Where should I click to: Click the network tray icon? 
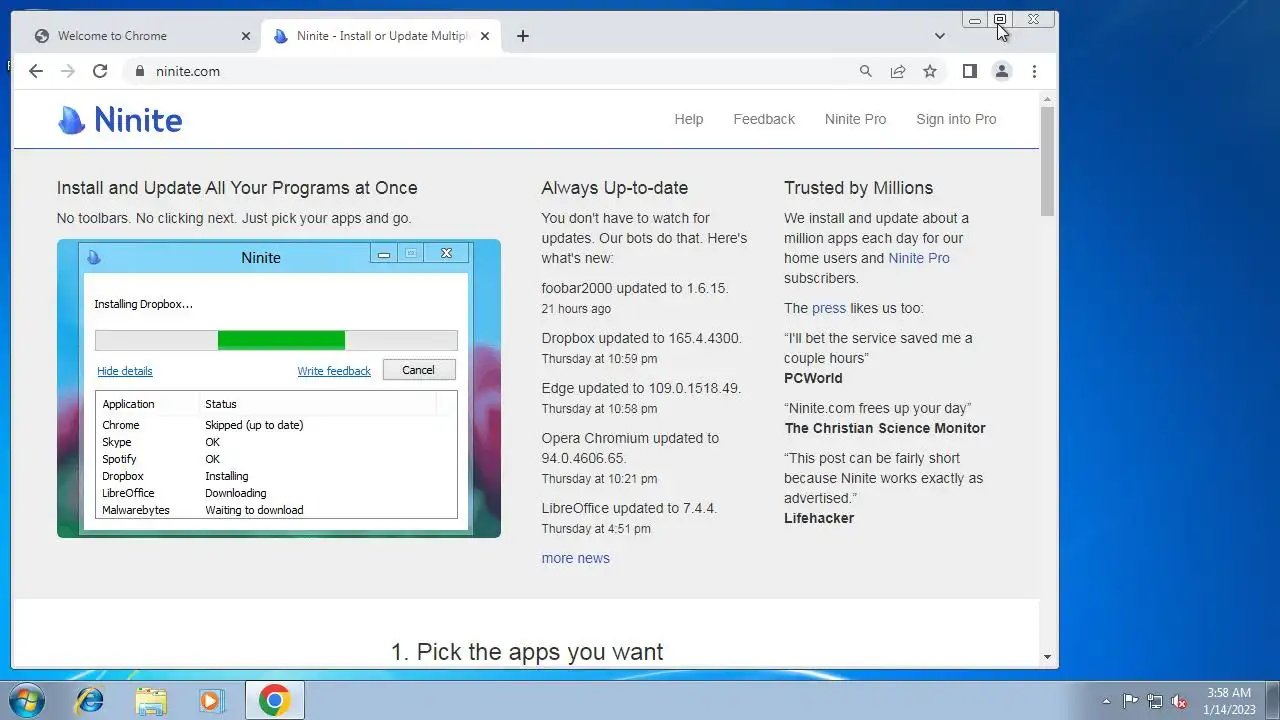(x=1155, y=701)
